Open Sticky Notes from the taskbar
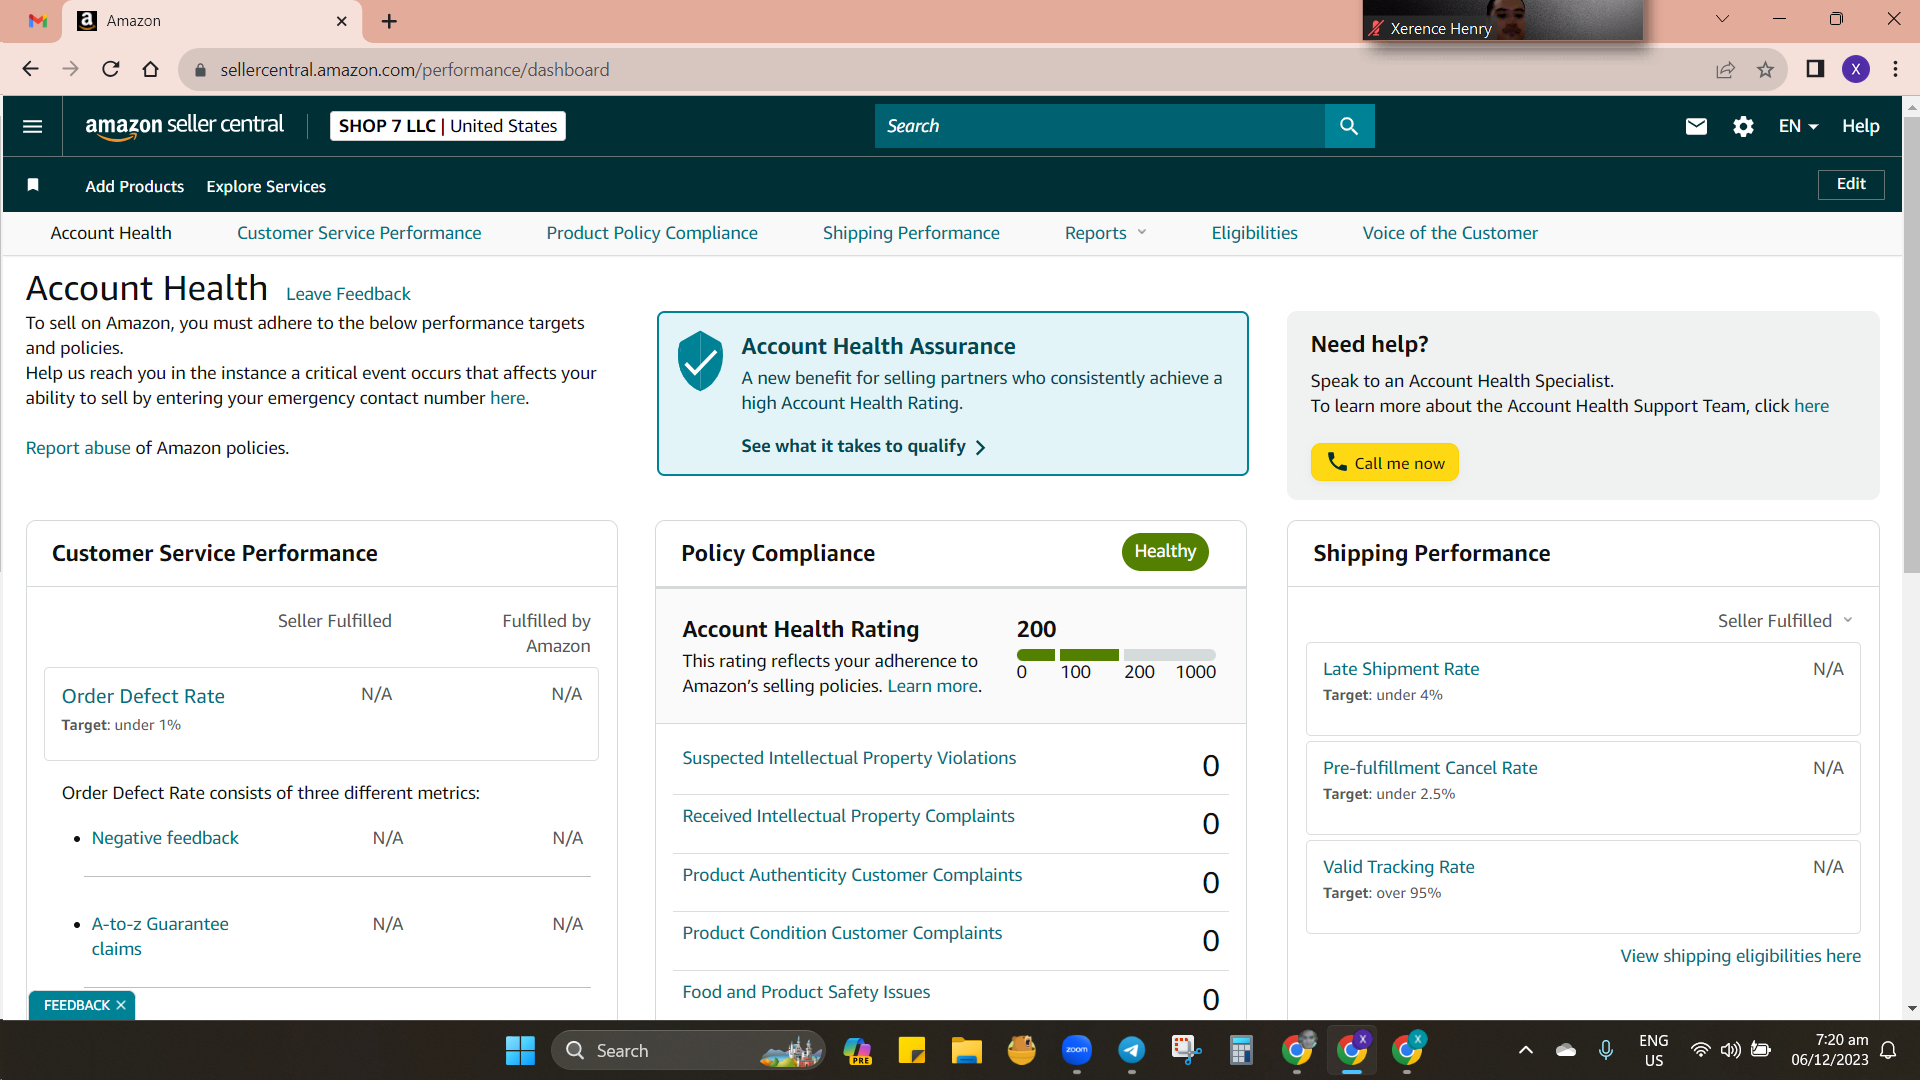Image resolution: width=1920 pixels, height=1080 pixels. click(911, 1050)
